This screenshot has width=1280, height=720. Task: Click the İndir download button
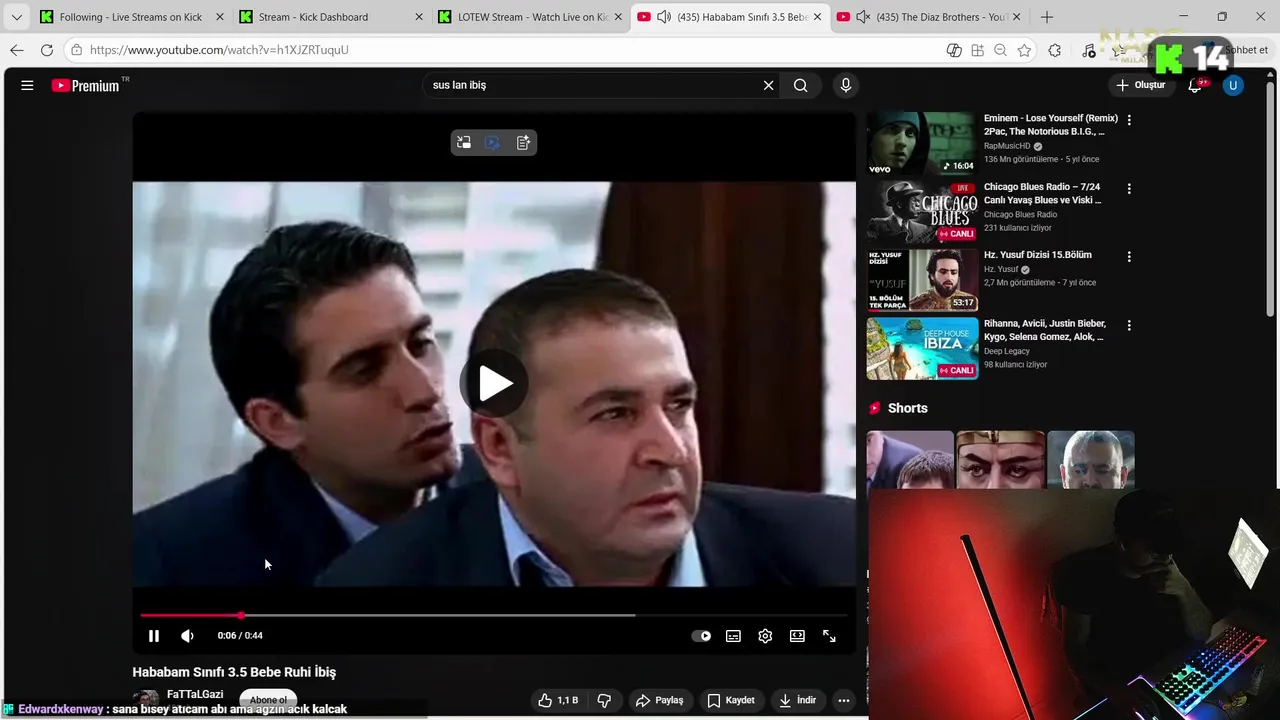tap(798, 701)
